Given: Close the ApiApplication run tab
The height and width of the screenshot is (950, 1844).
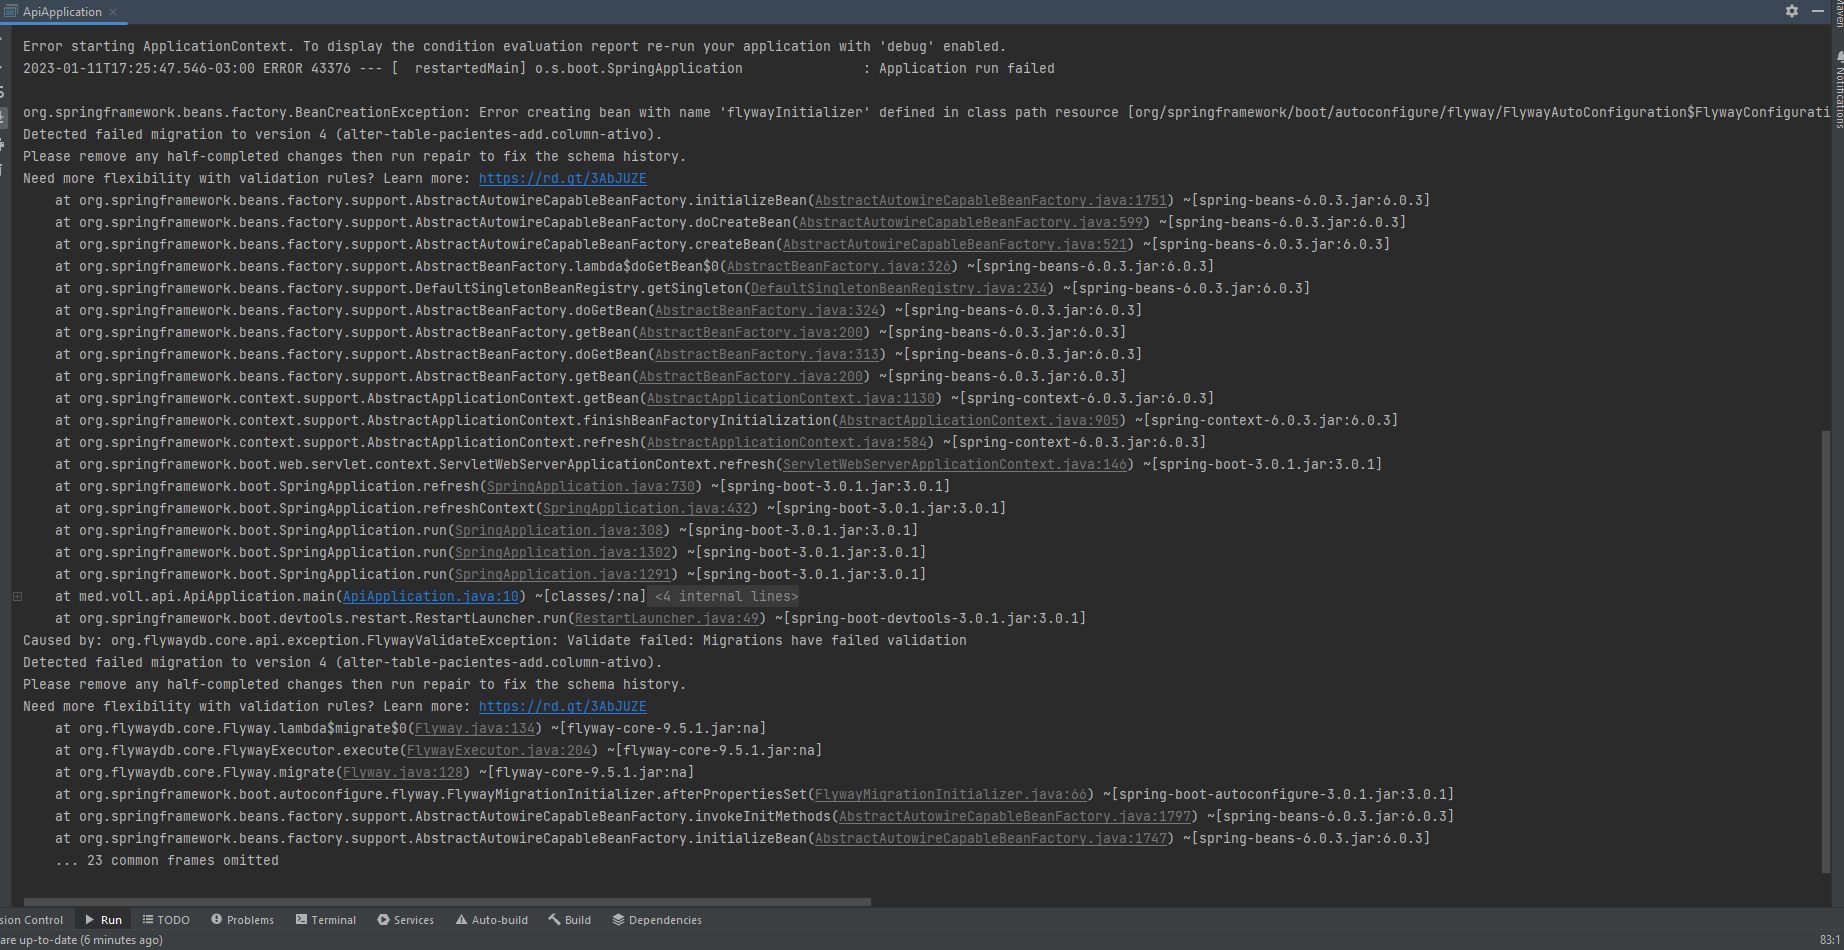Looking at the screenshot, I should [113, 12].
